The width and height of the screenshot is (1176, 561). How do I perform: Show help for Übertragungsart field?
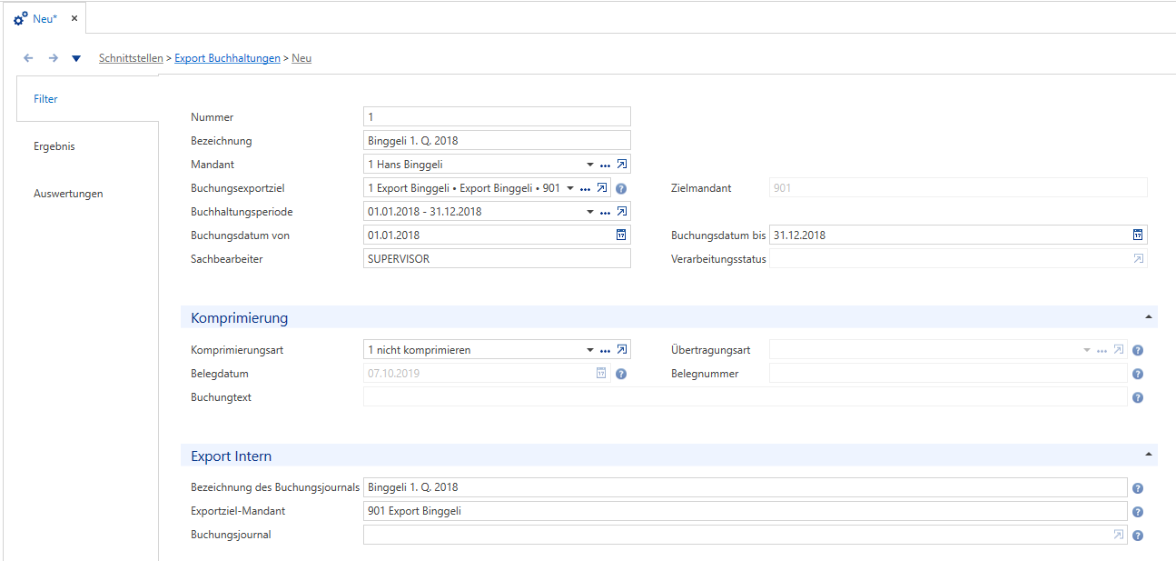tap(1138, 350)
